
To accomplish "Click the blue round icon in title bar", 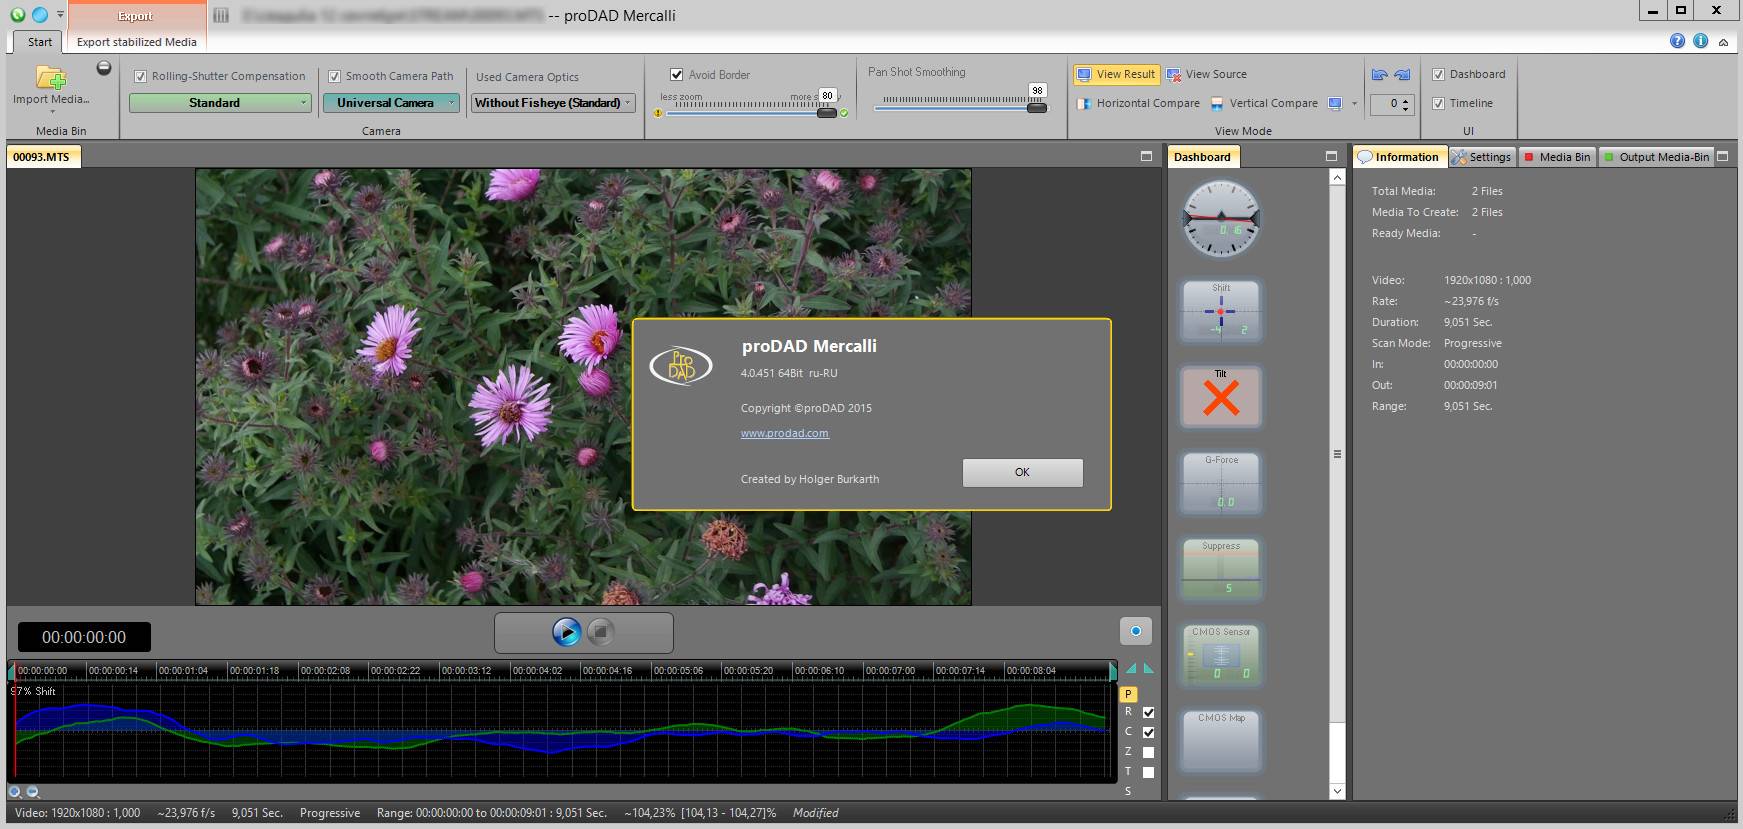I will tap(40, 14).
